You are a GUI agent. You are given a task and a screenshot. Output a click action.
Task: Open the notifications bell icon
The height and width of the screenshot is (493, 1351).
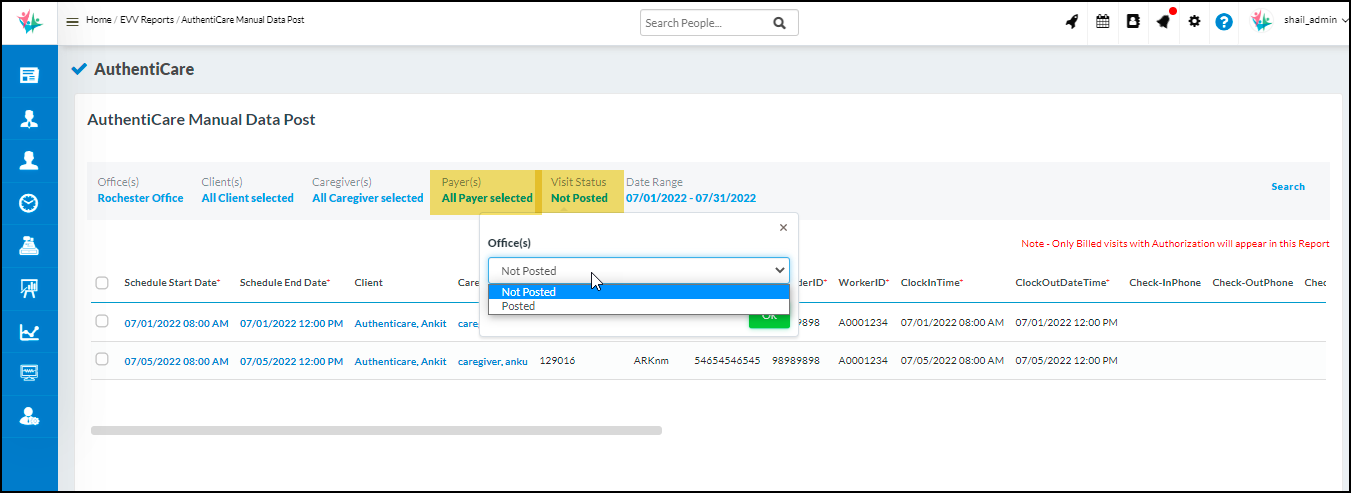1164,21
